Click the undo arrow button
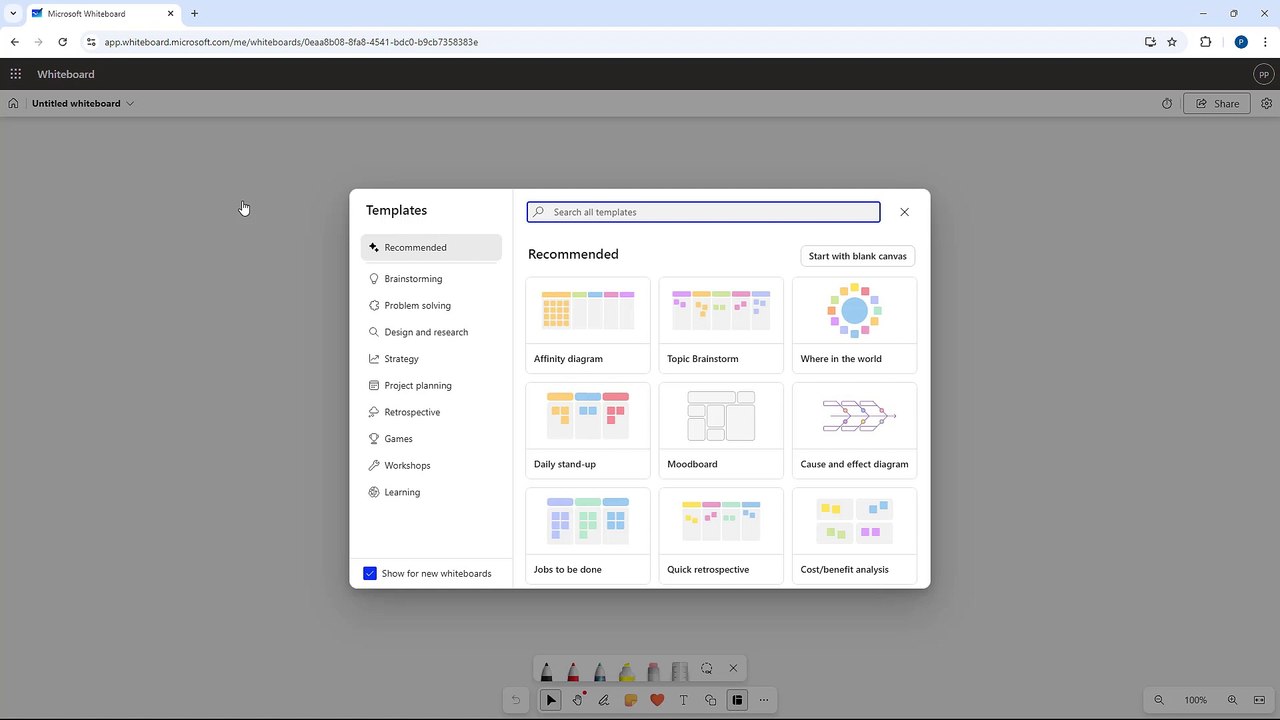Image resolution: width=1280 pixels, height=720 pixels. click(516, 700)
